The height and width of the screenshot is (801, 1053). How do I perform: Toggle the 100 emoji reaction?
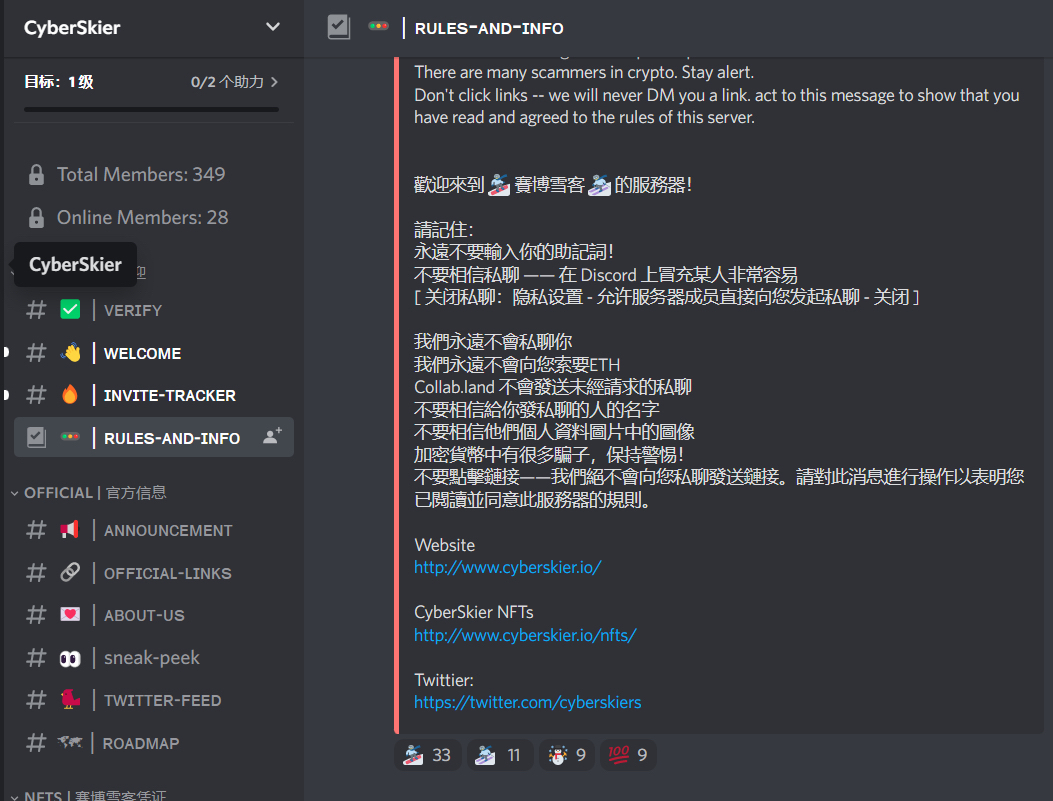click(x=628, y=755)
